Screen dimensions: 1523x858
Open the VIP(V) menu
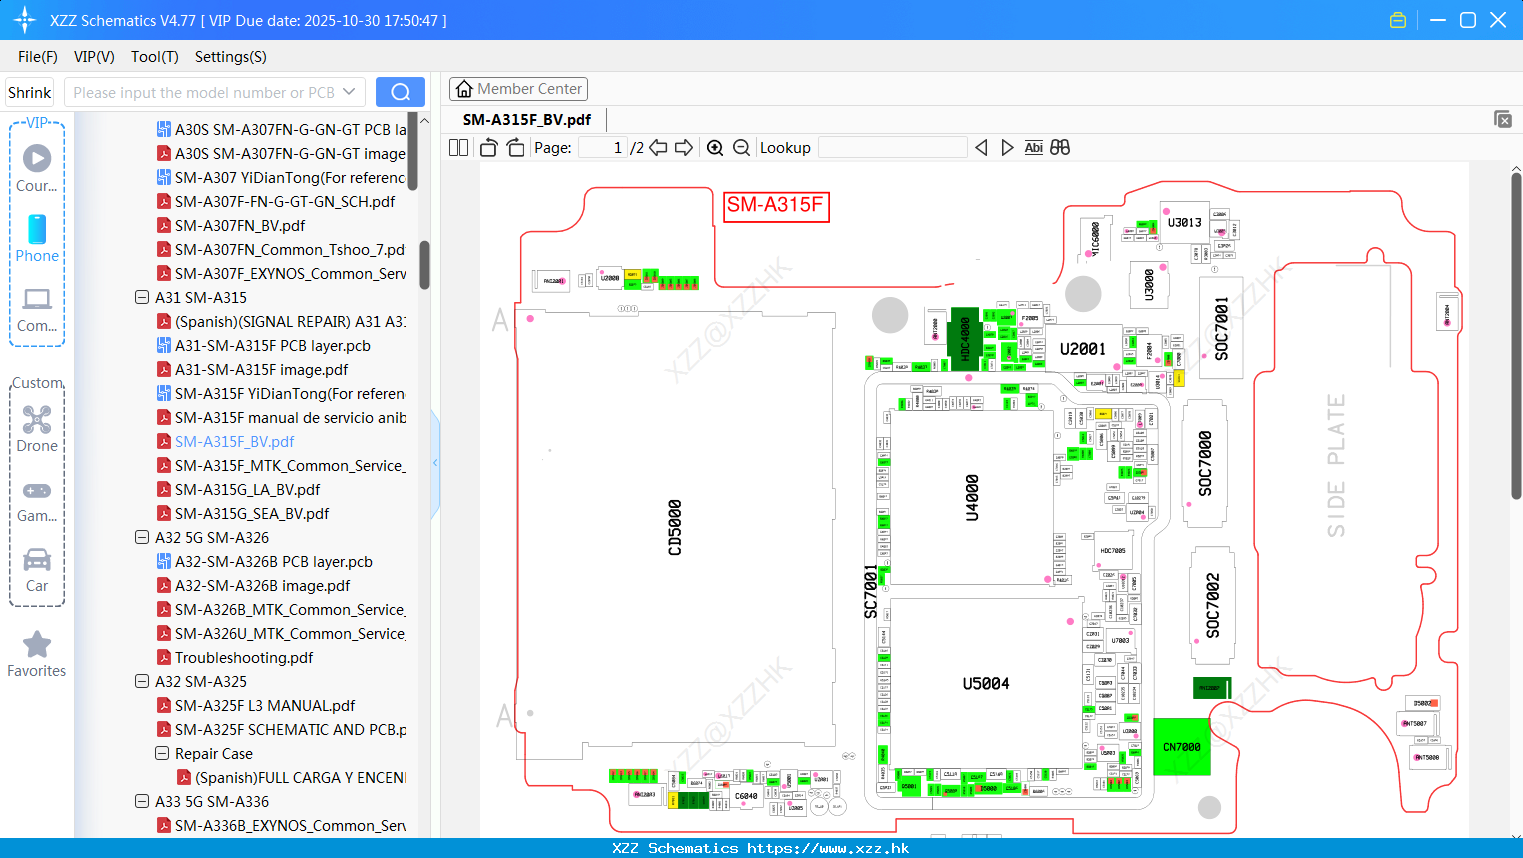click(x=94, y=57)
